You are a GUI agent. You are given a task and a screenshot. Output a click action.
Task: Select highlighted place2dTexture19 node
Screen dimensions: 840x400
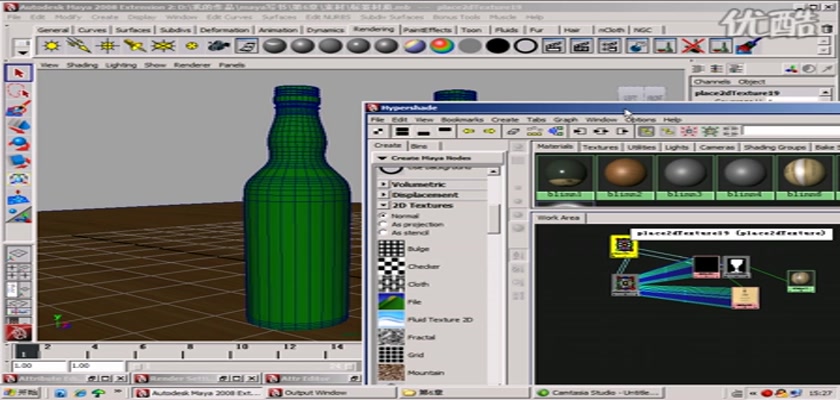624,246
